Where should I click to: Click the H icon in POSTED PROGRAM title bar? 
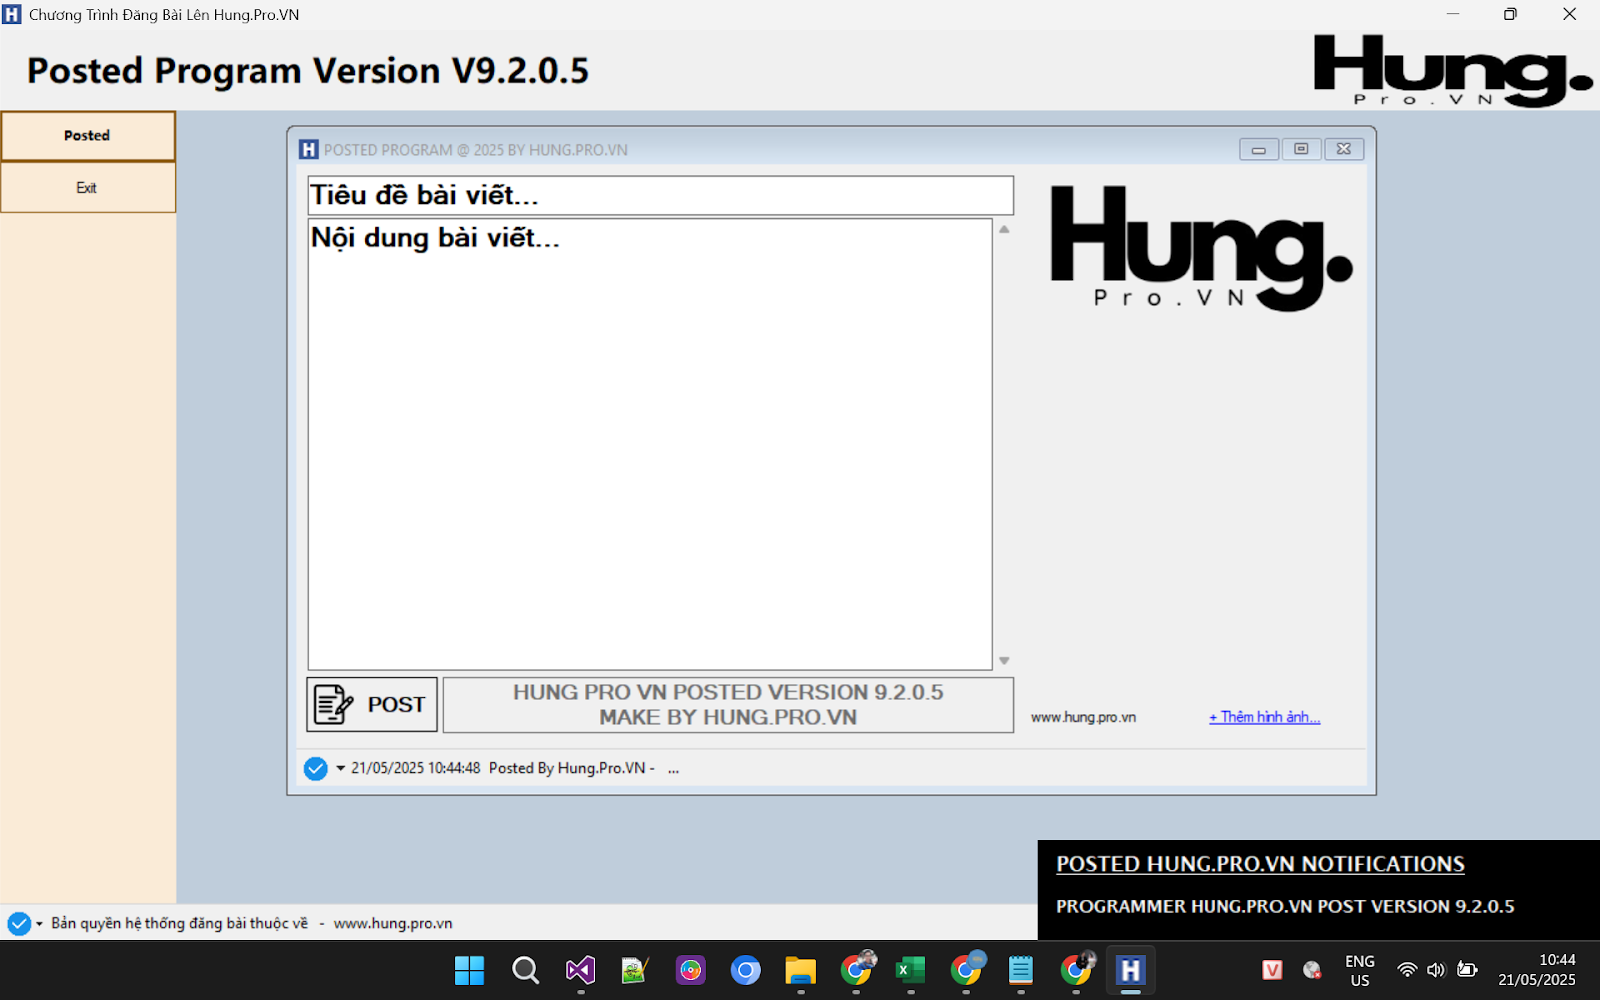(309, 150)
